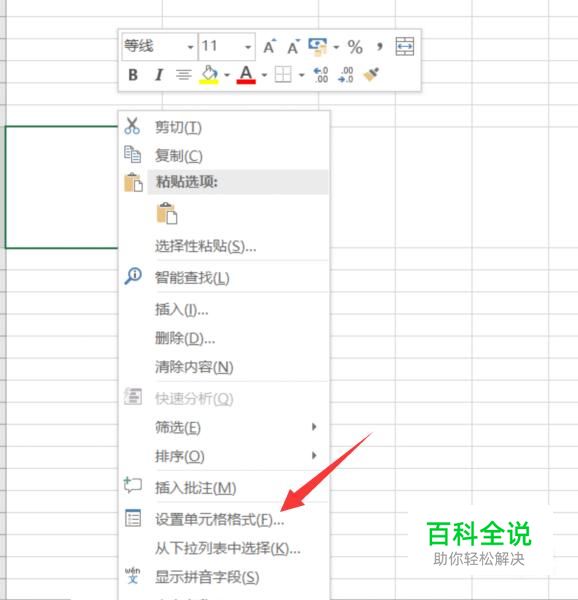Select 智能查找(L) menu entry
This screenshot has width=578, height=600.
pos(224,277)
